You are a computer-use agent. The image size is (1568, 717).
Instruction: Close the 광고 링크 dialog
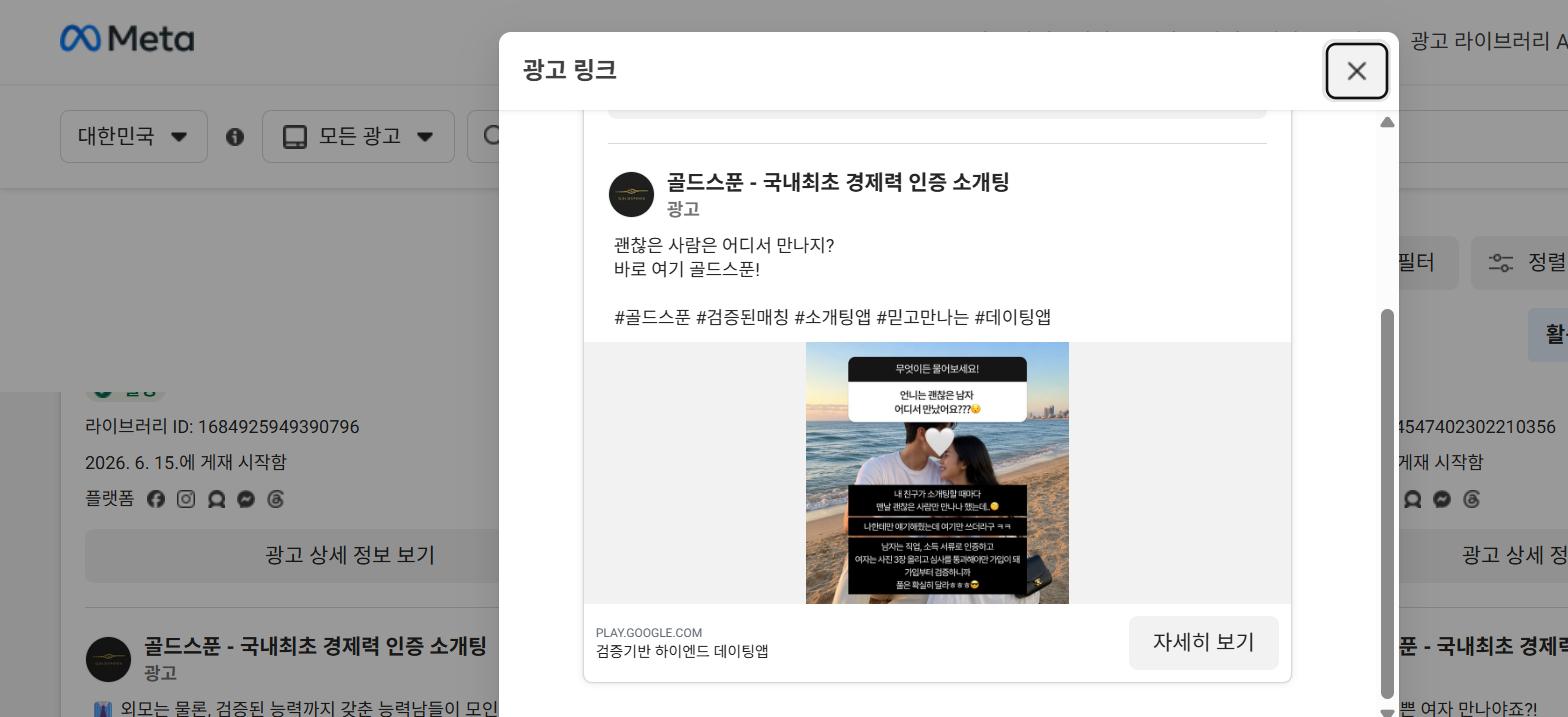(1356, 71)
